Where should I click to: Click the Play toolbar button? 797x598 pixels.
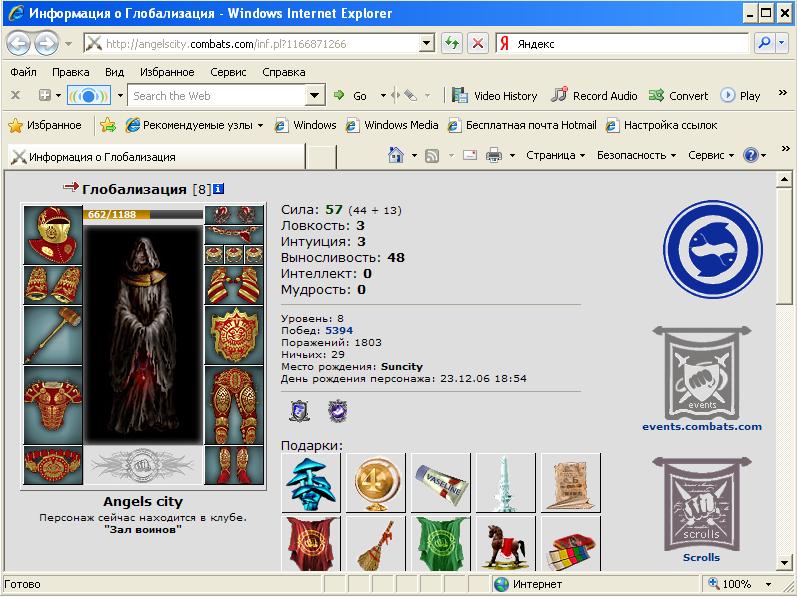pyautogui.click(x=741, y=96)
